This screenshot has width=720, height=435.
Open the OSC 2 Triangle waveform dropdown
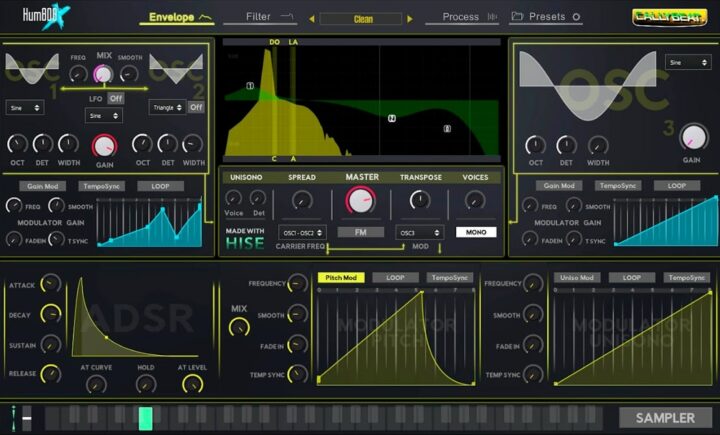(x=167, y=106)
